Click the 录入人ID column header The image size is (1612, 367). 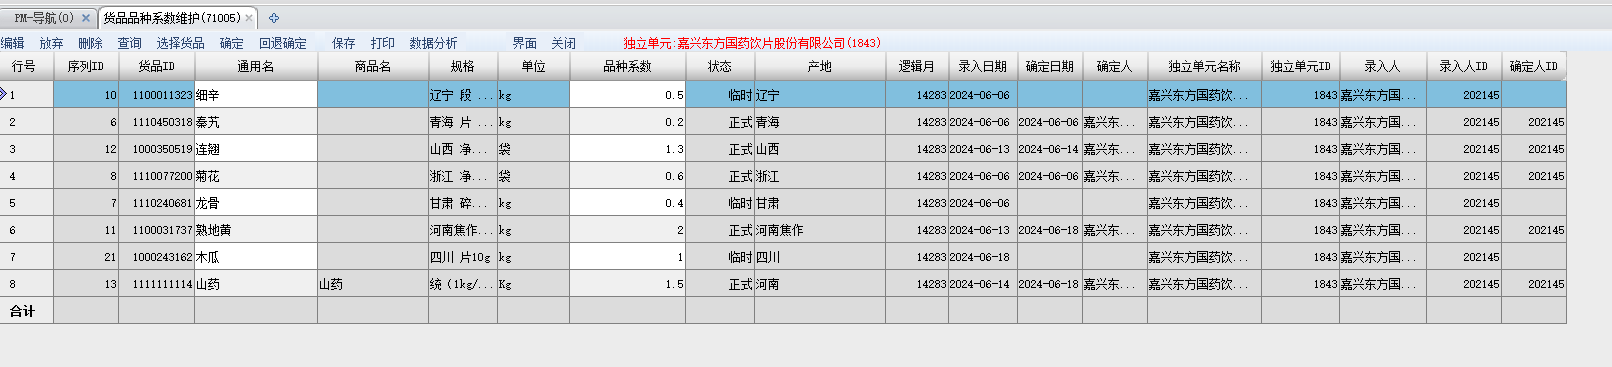pyautogui.click(x=1464, y=66)
